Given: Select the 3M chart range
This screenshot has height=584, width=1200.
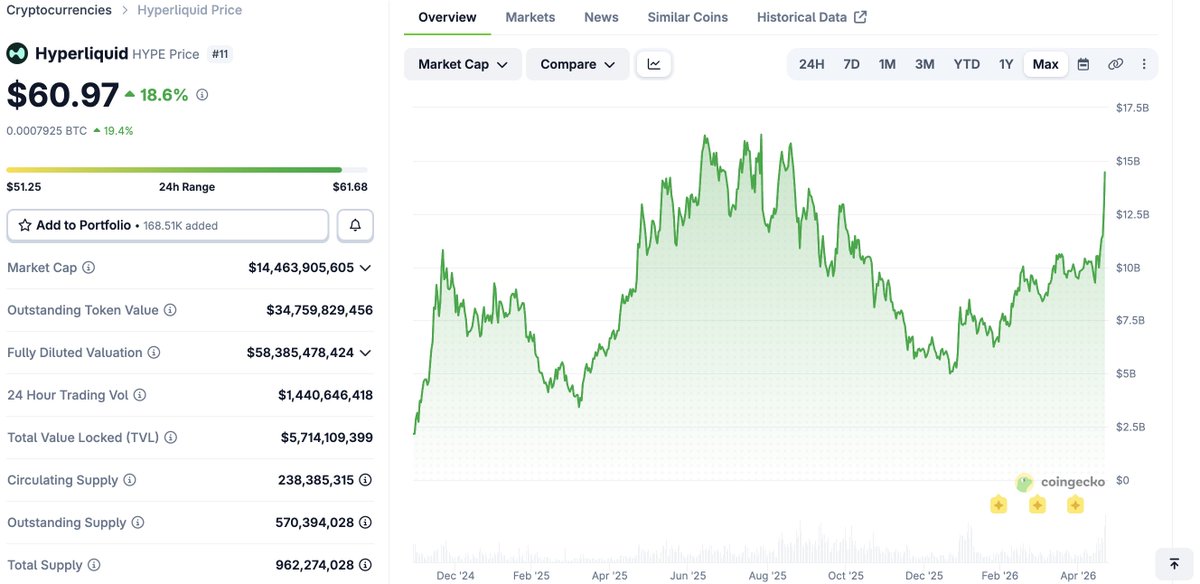Looking at the screenshot, I should coord(924,64).
